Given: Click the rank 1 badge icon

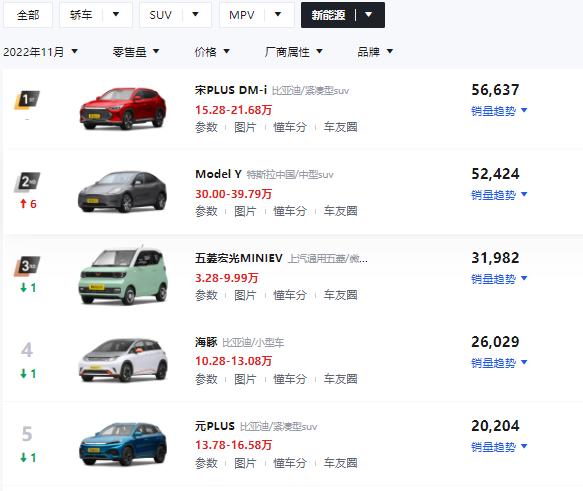Looking at the screenshot, I should pyautogui.click(x=27, y=100).
